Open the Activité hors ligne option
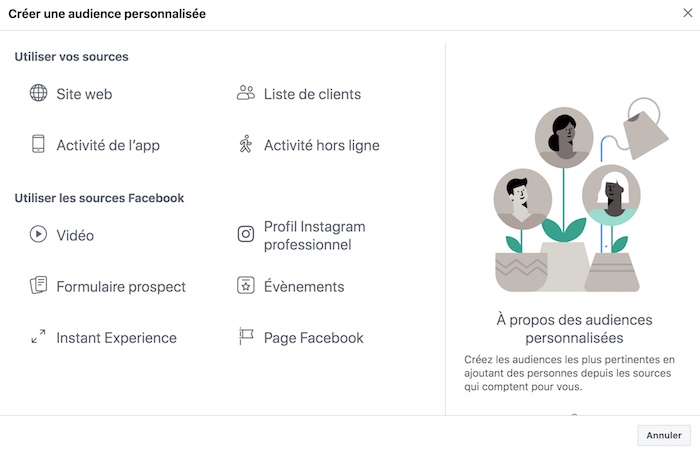The height and width of the screenshot is (449, 700). click(x=322, y=146)
